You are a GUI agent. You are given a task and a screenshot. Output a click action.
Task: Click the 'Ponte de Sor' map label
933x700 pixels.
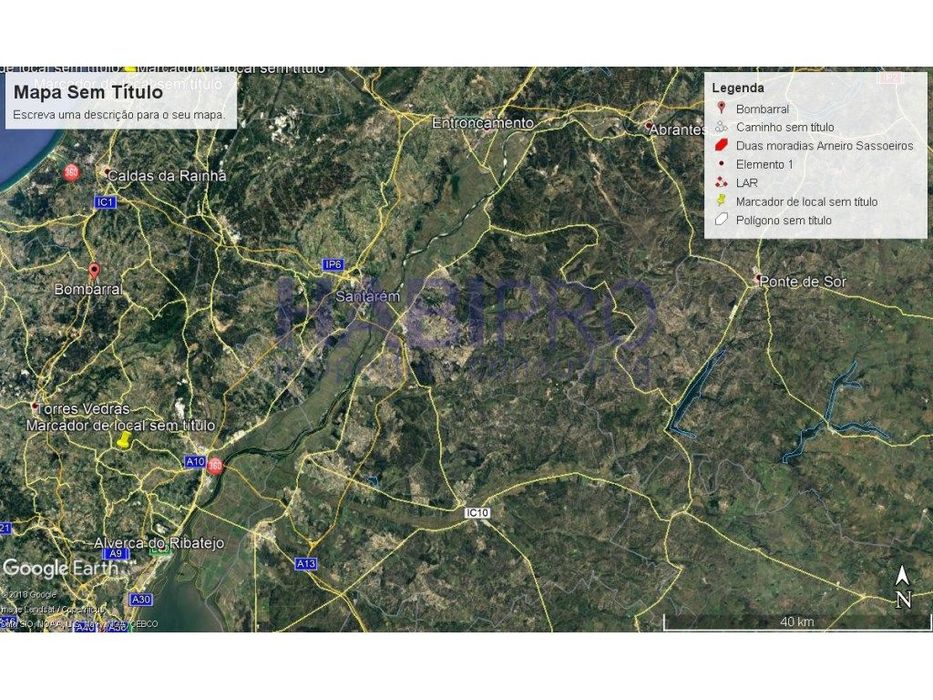point(803,282)
